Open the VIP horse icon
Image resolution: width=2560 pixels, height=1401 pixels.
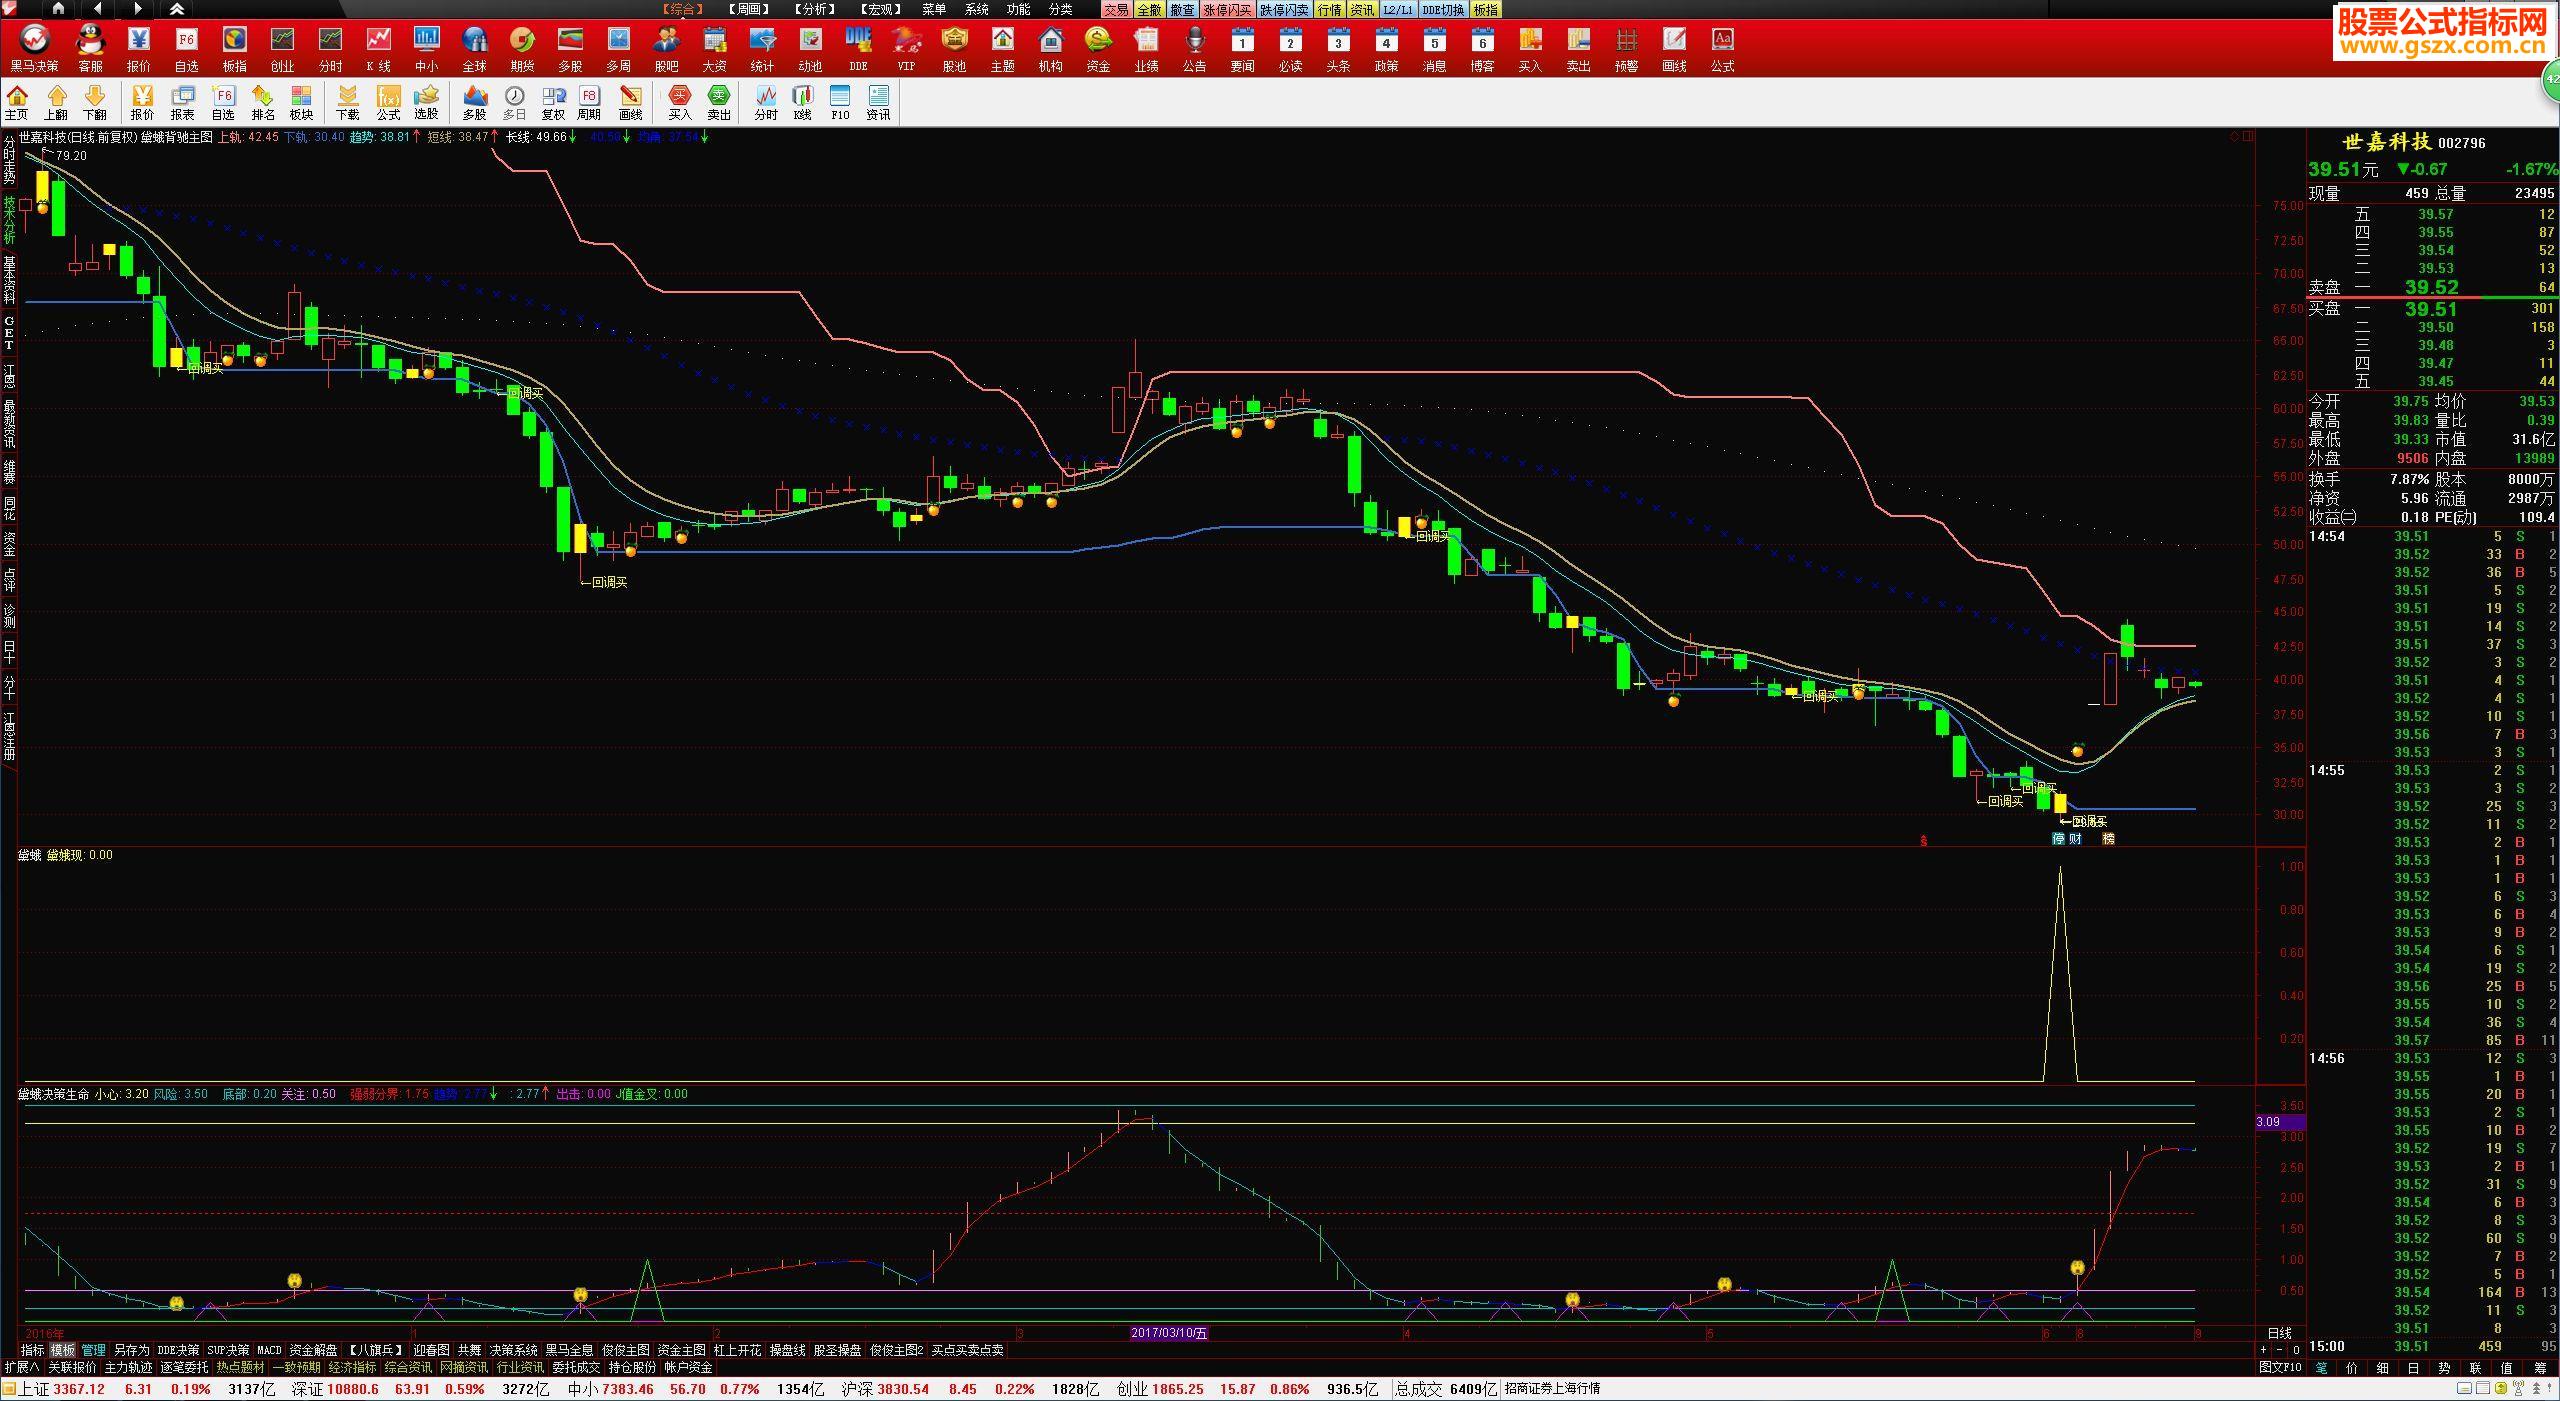click(x=906, y=48)
